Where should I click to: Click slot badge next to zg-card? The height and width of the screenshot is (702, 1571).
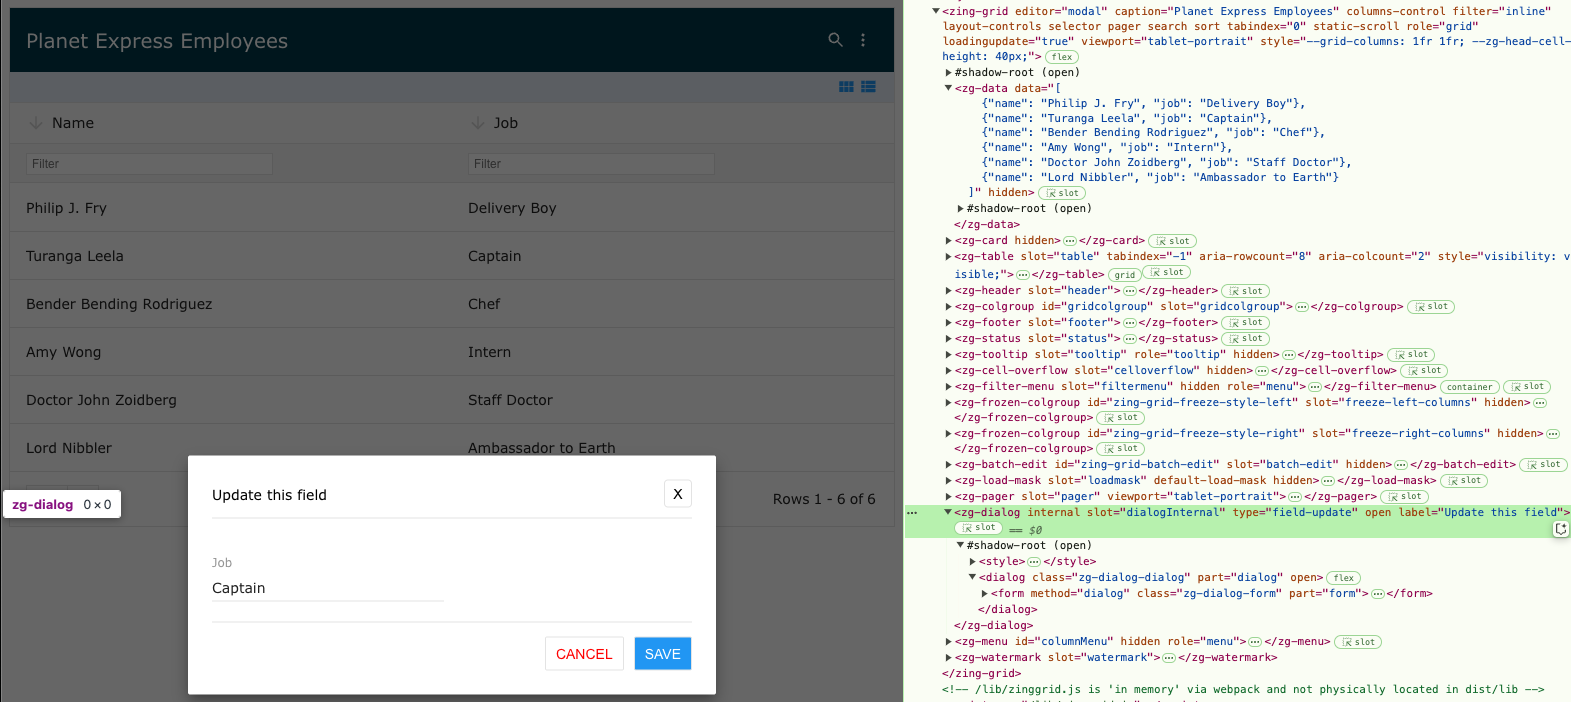[1173, 241]
